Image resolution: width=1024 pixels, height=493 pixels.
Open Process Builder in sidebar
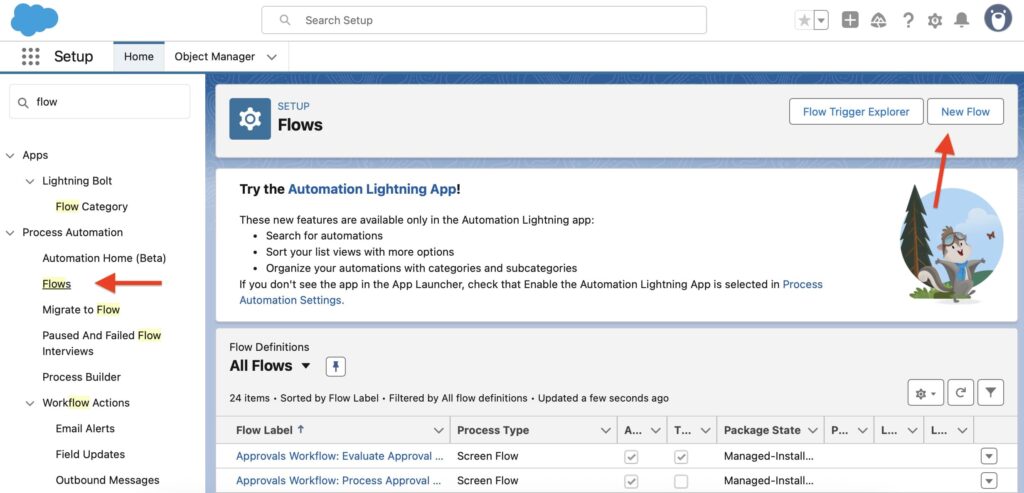click(82, 377)
